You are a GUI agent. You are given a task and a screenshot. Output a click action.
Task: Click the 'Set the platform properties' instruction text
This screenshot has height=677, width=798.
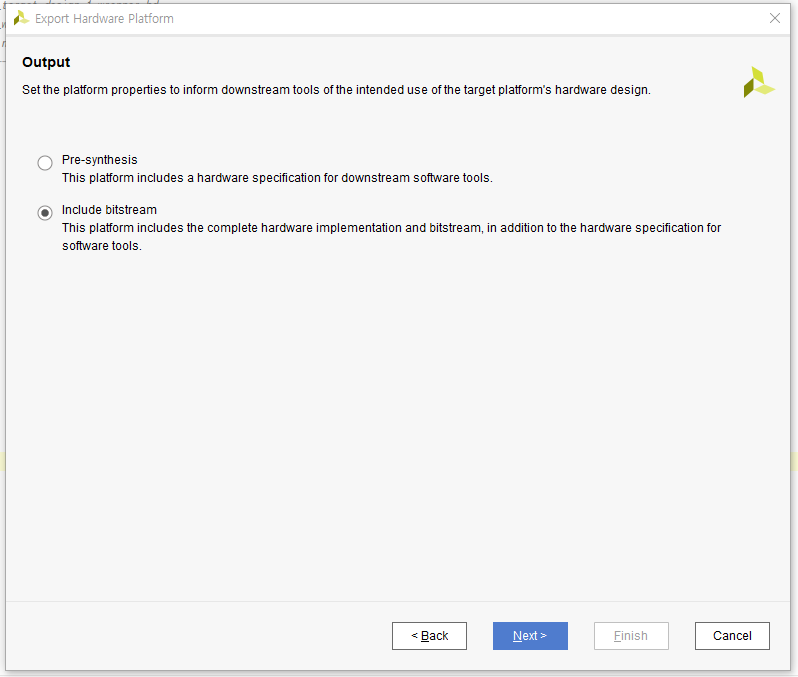[x=336, y=90]
